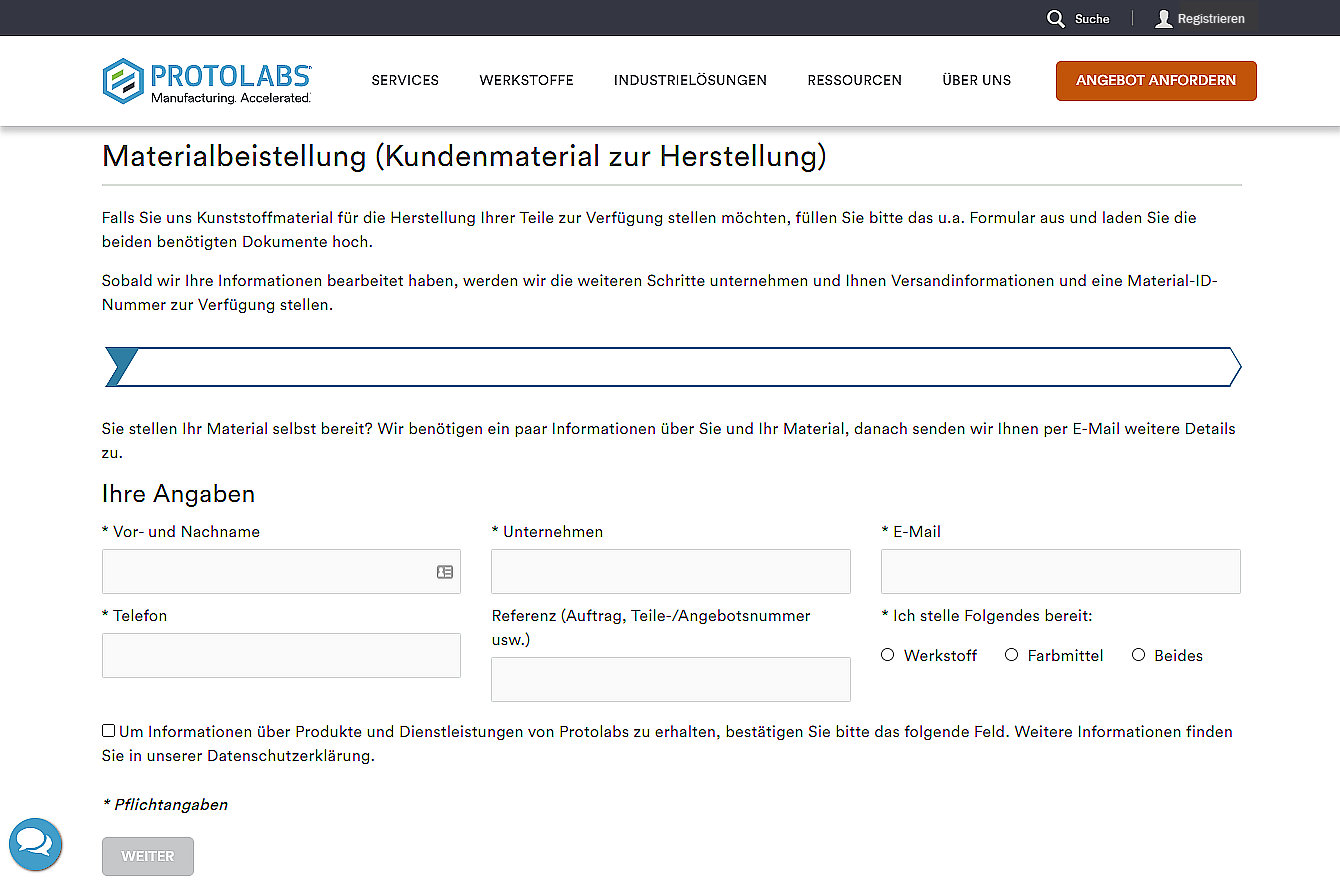The width and height of the screenshot is (1340, 882).
Task: Click the Registrieren link
Action: coord(1211,19)
